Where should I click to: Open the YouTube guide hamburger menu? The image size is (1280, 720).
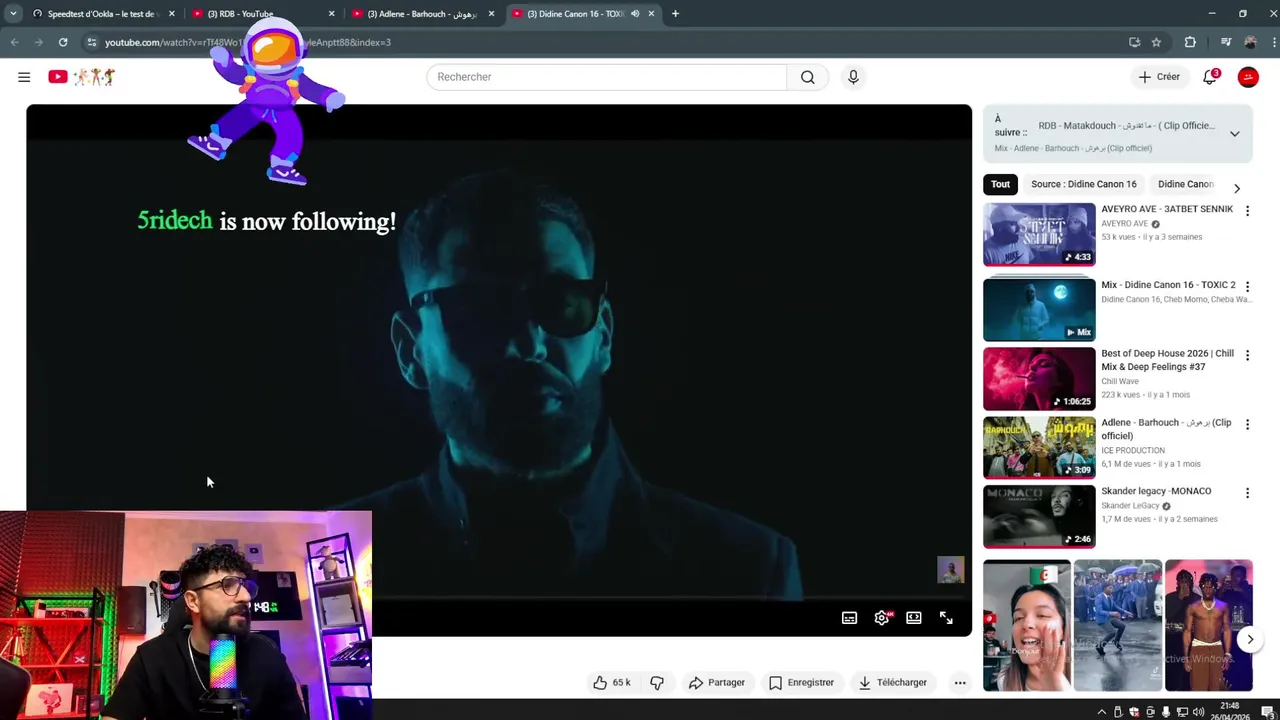coord(24,77)
